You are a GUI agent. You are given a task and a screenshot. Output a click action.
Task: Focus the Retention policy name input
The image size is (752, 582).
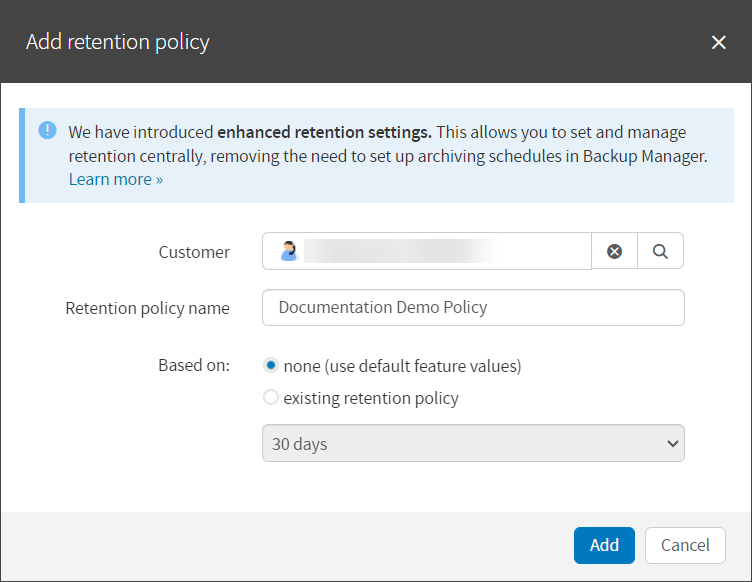pos(473,308)
